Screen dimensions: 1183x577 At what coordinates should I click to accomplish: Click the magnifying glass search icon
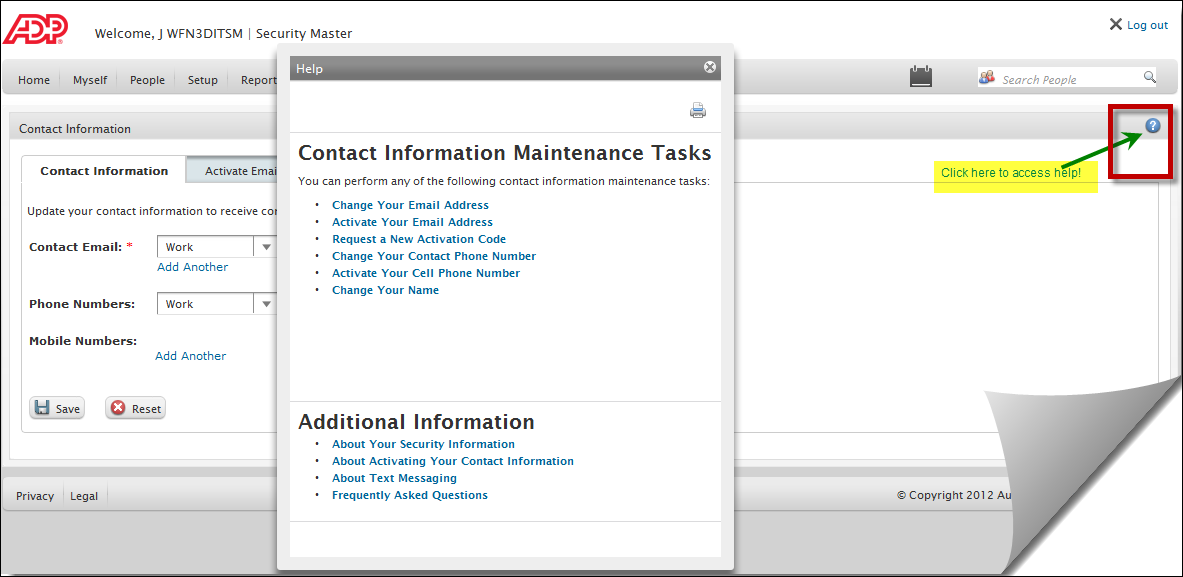pos(1149,77)
